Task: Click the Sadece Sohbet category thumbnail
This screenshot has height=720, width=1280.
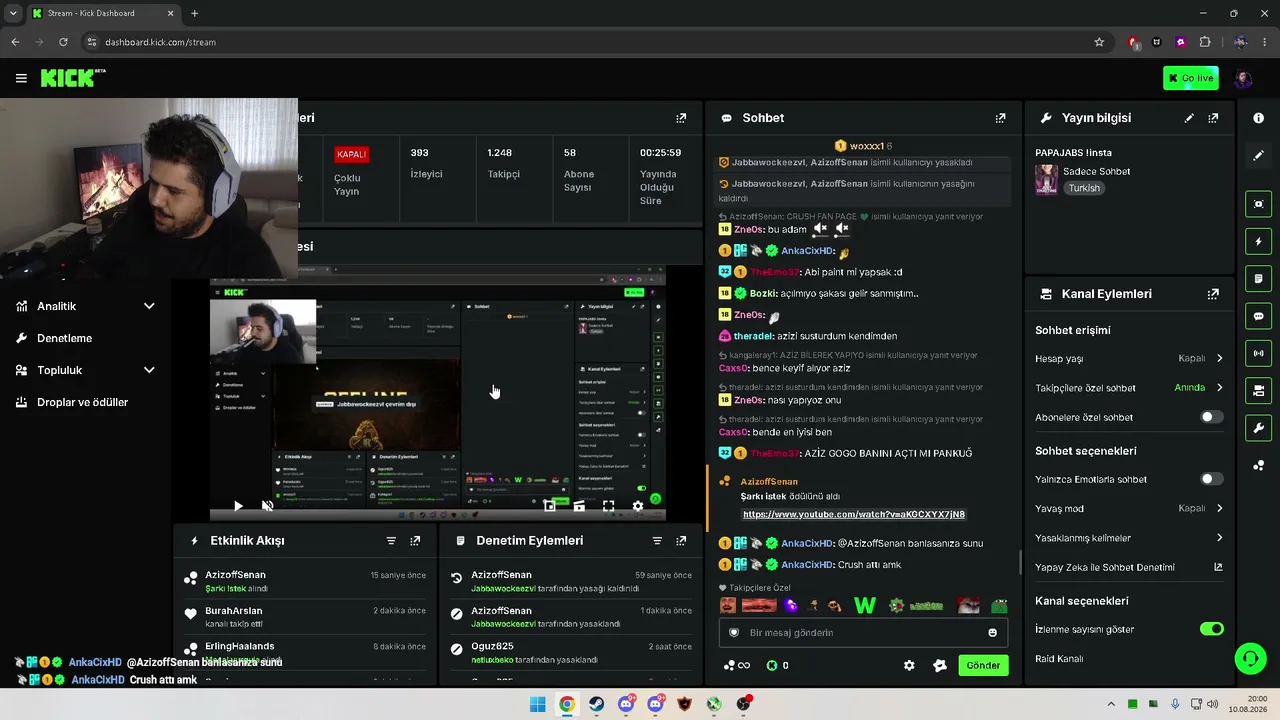Action: tap(1047, 179)
